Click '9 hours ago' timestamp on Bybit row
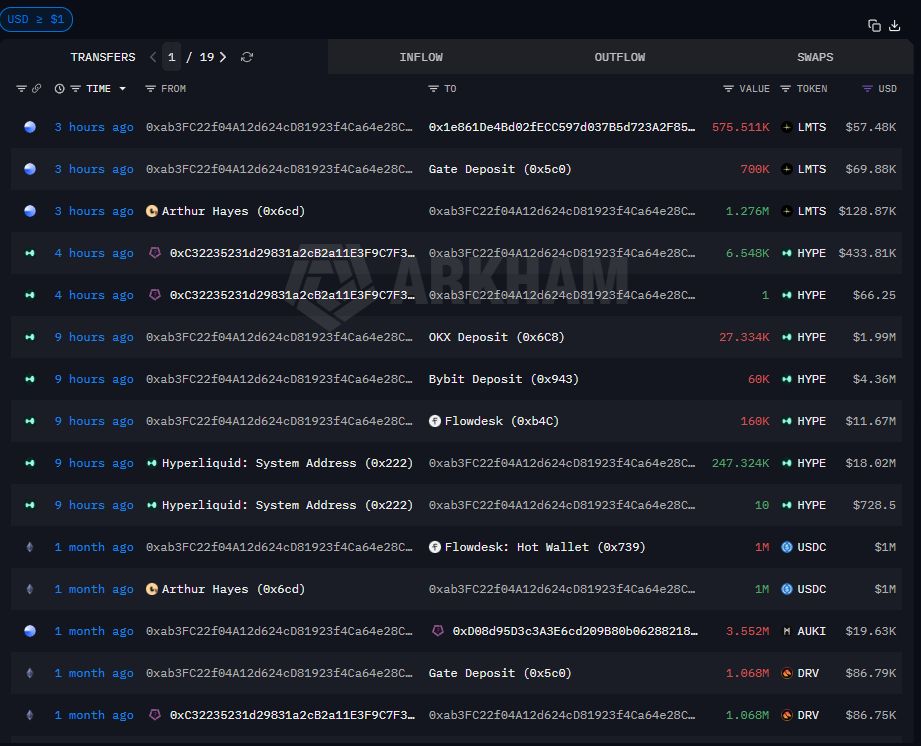The height and width of the screenshot is (746, 921). pyautogui.click(x=94, y=379)
